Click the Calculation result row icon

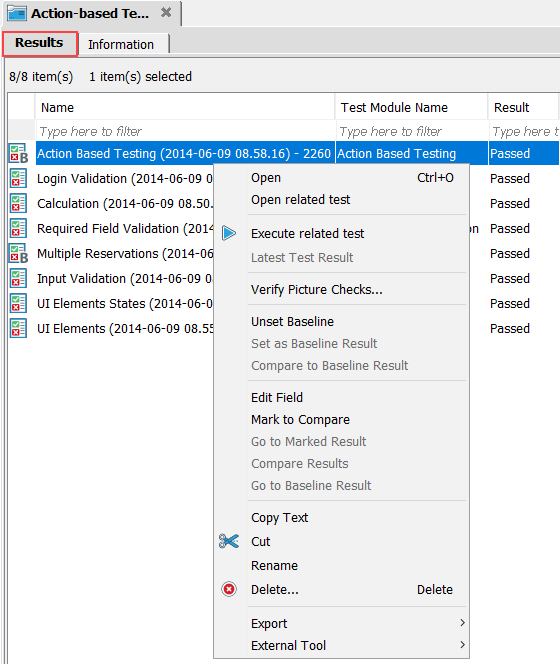[18, 203]
